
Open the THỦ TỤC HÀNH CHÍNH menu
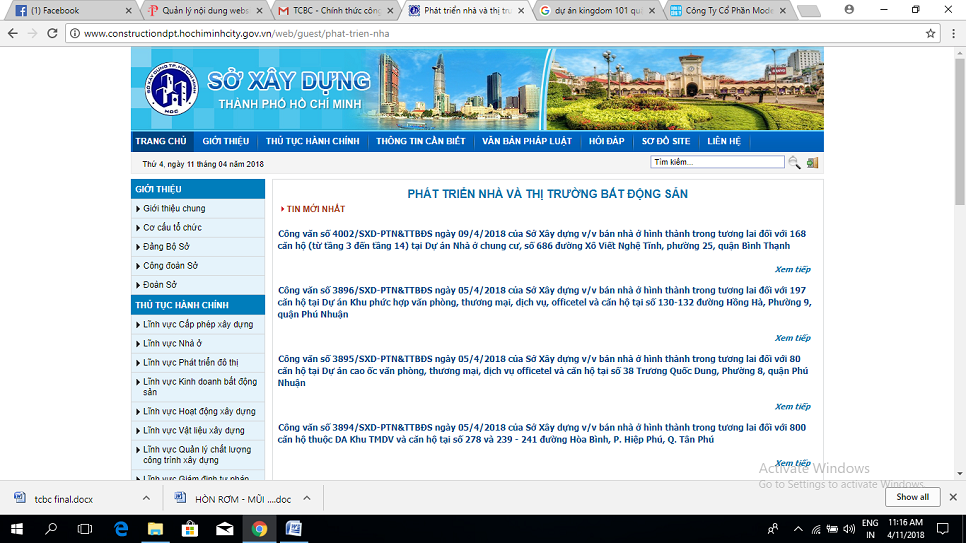[312, 141]
